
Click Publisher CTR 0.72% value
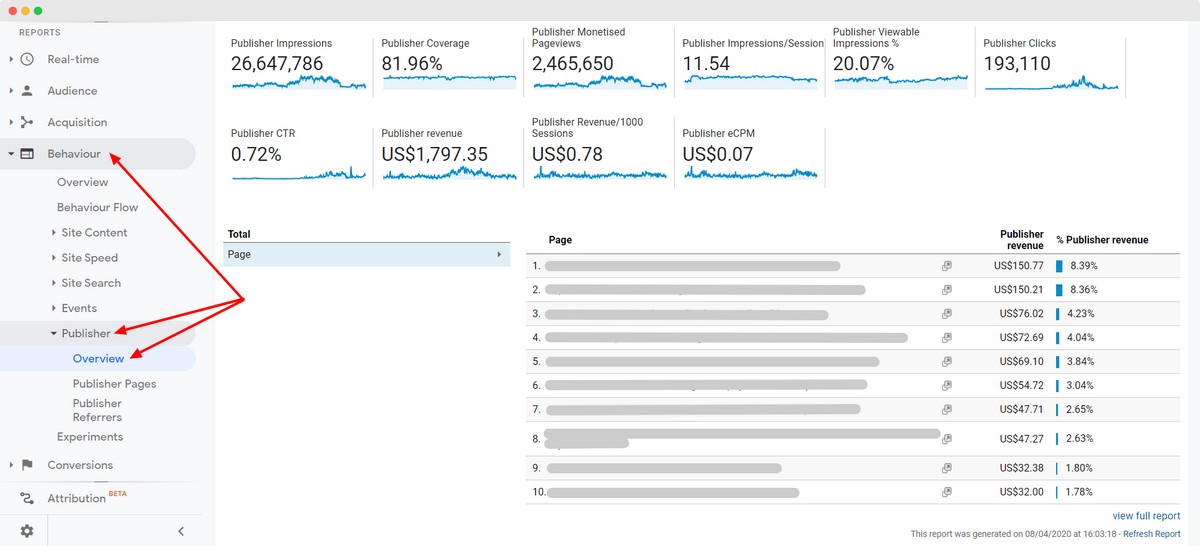tap(256, 154)
